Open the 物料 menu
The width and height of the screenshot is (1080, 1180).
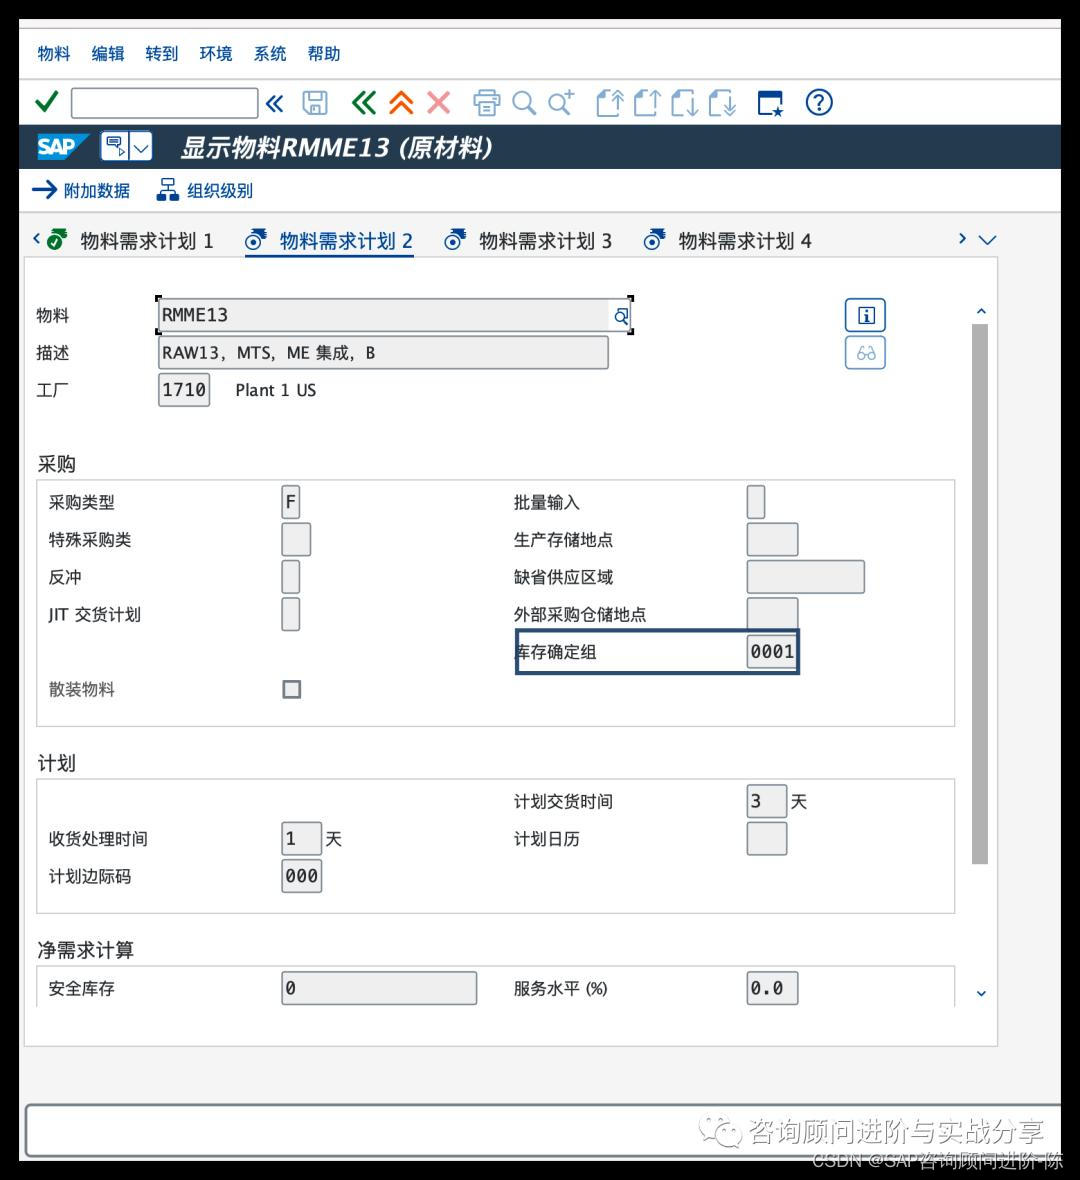53,53
